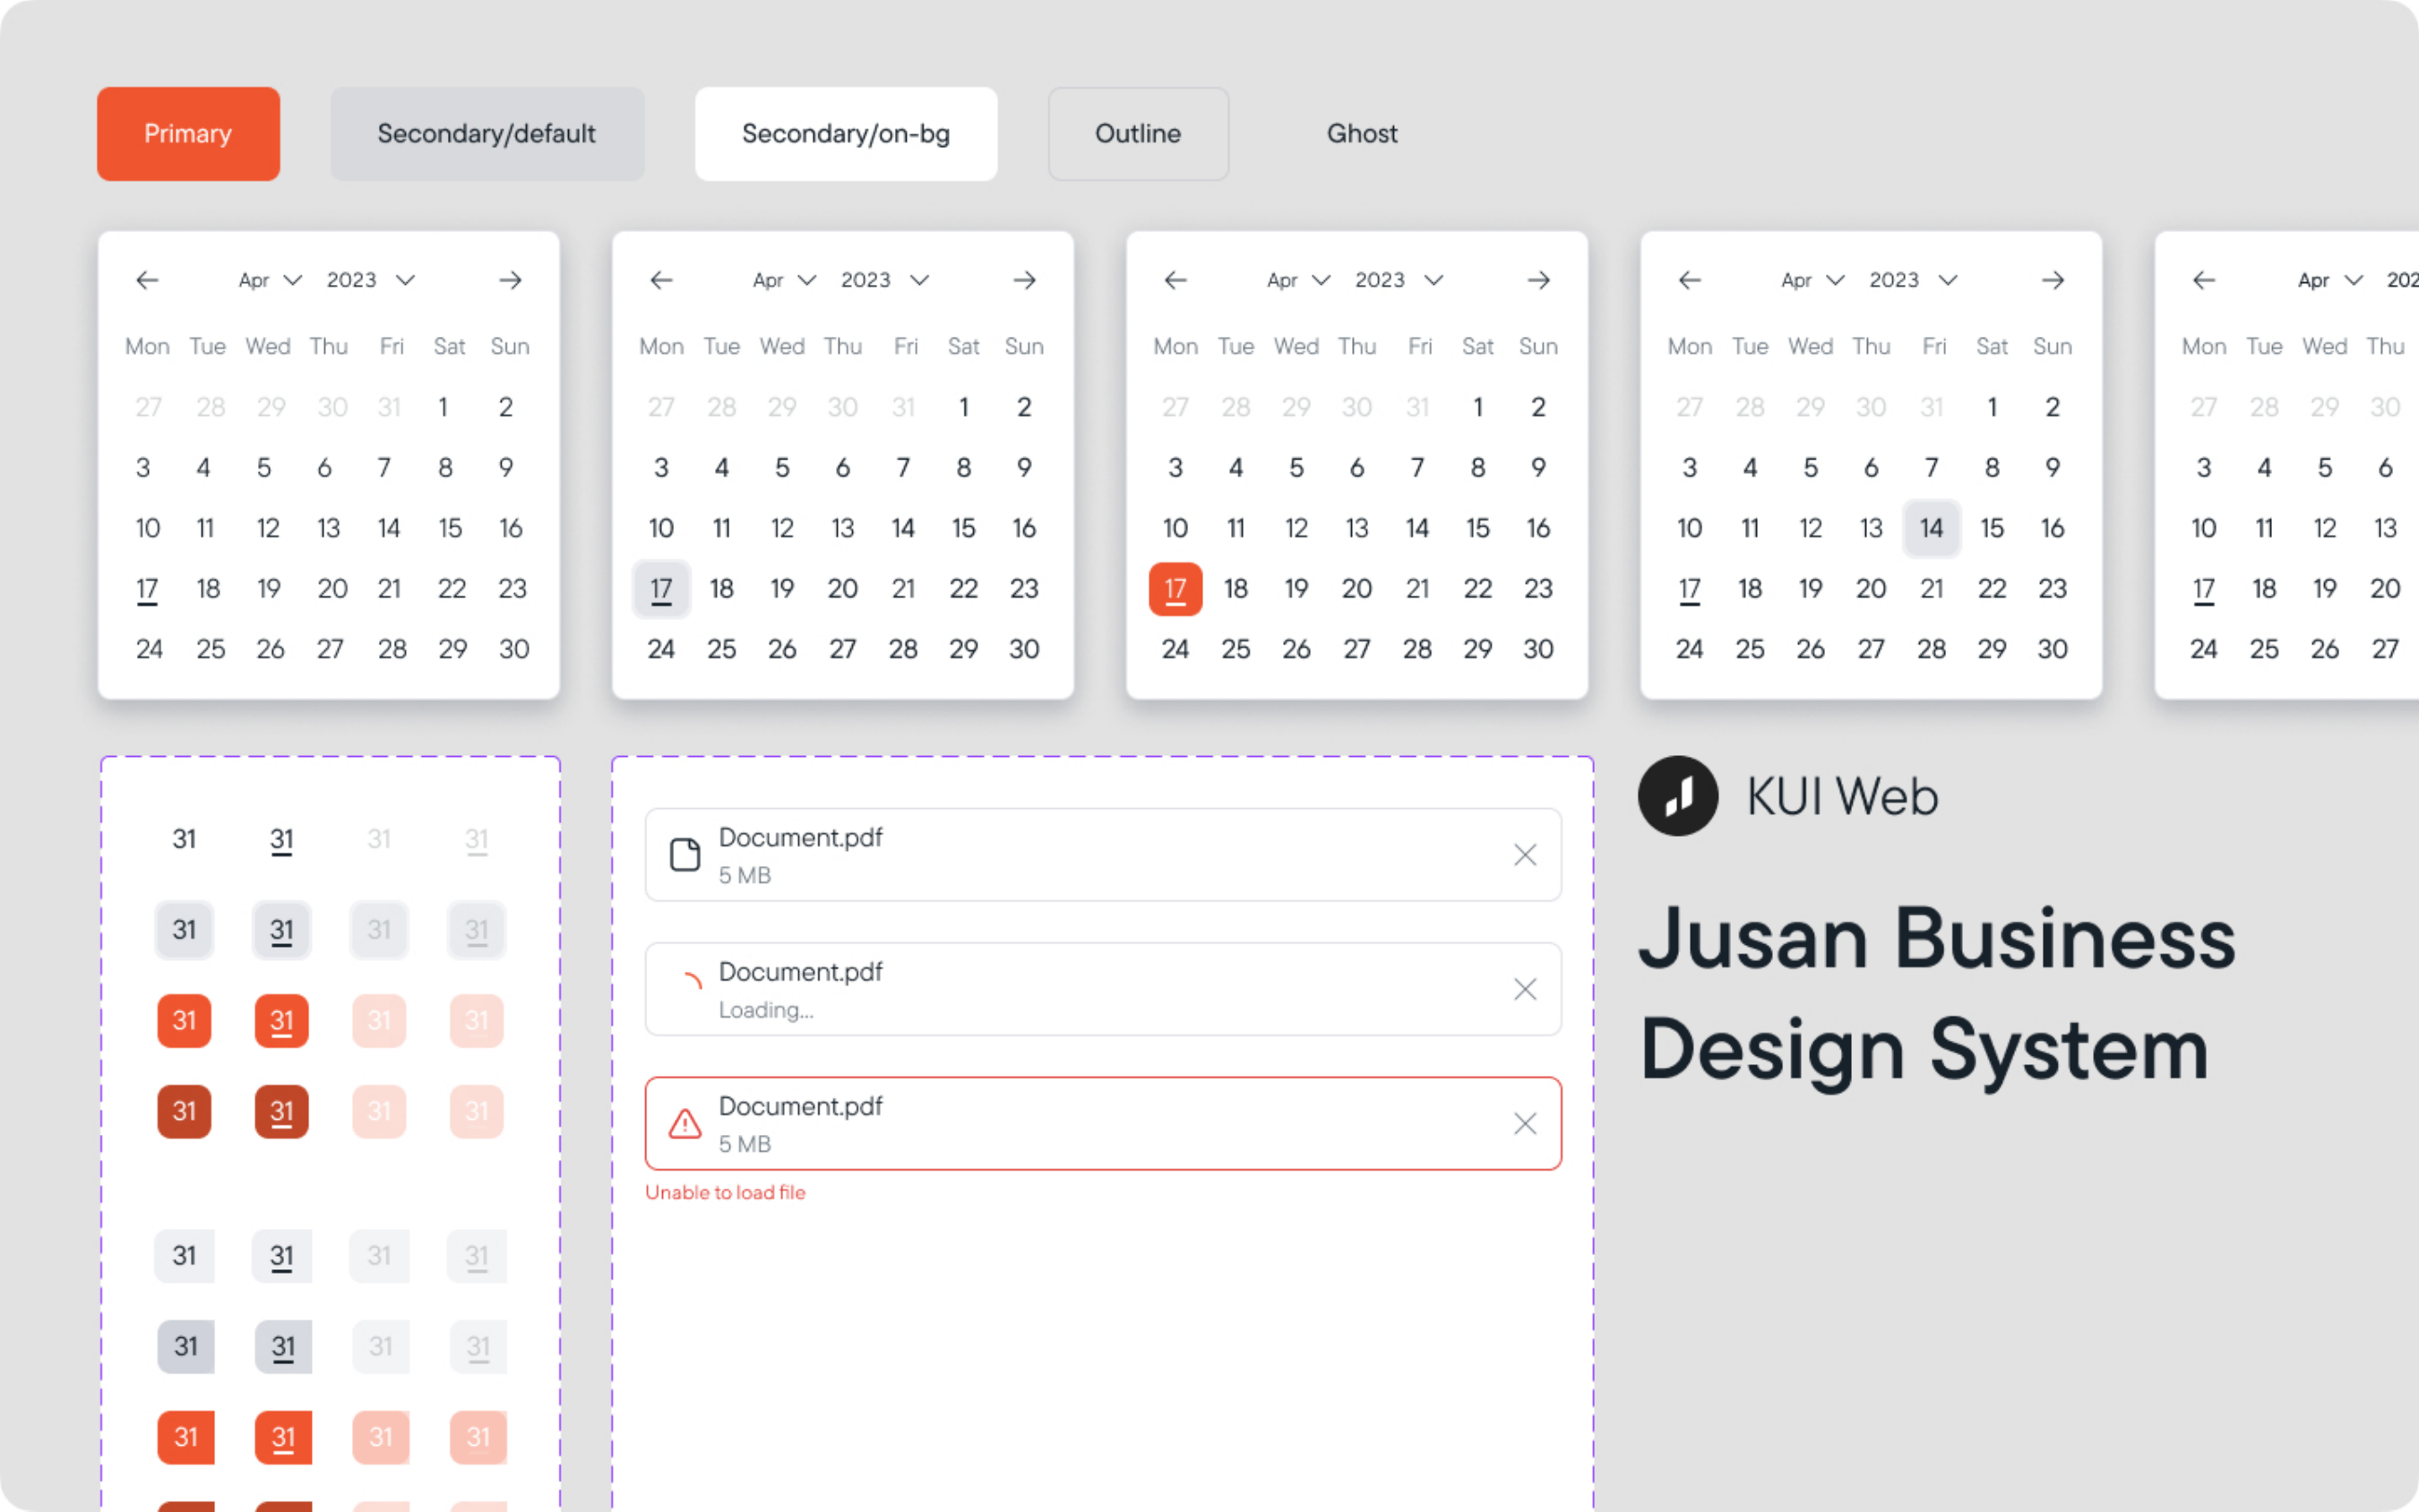This screenshot has width=2419, height=1512.
Task: Select the highlighted orange 17 in third calendar
Action: pos(1176,589)
